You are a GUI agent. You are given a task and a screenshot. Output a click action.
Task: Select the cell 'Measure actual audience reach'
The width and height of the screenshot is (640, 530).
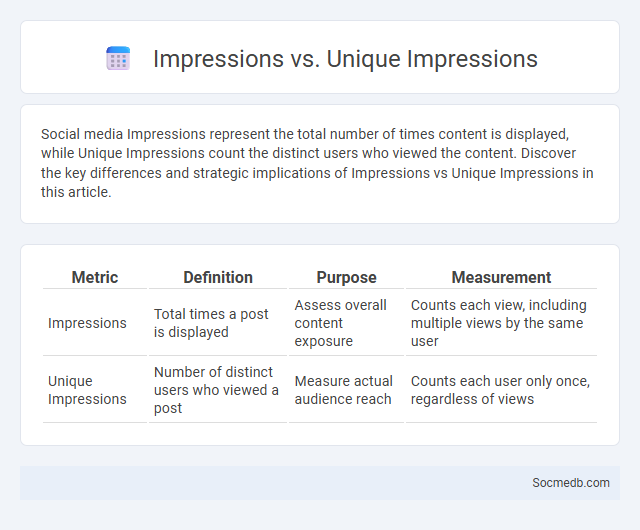pos(346,390)
